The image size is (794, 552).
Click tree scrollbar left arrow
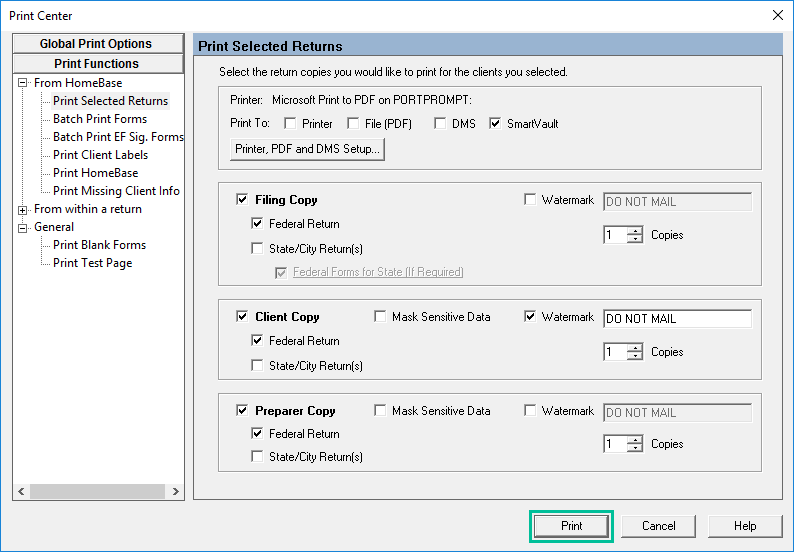pos(21,491)
